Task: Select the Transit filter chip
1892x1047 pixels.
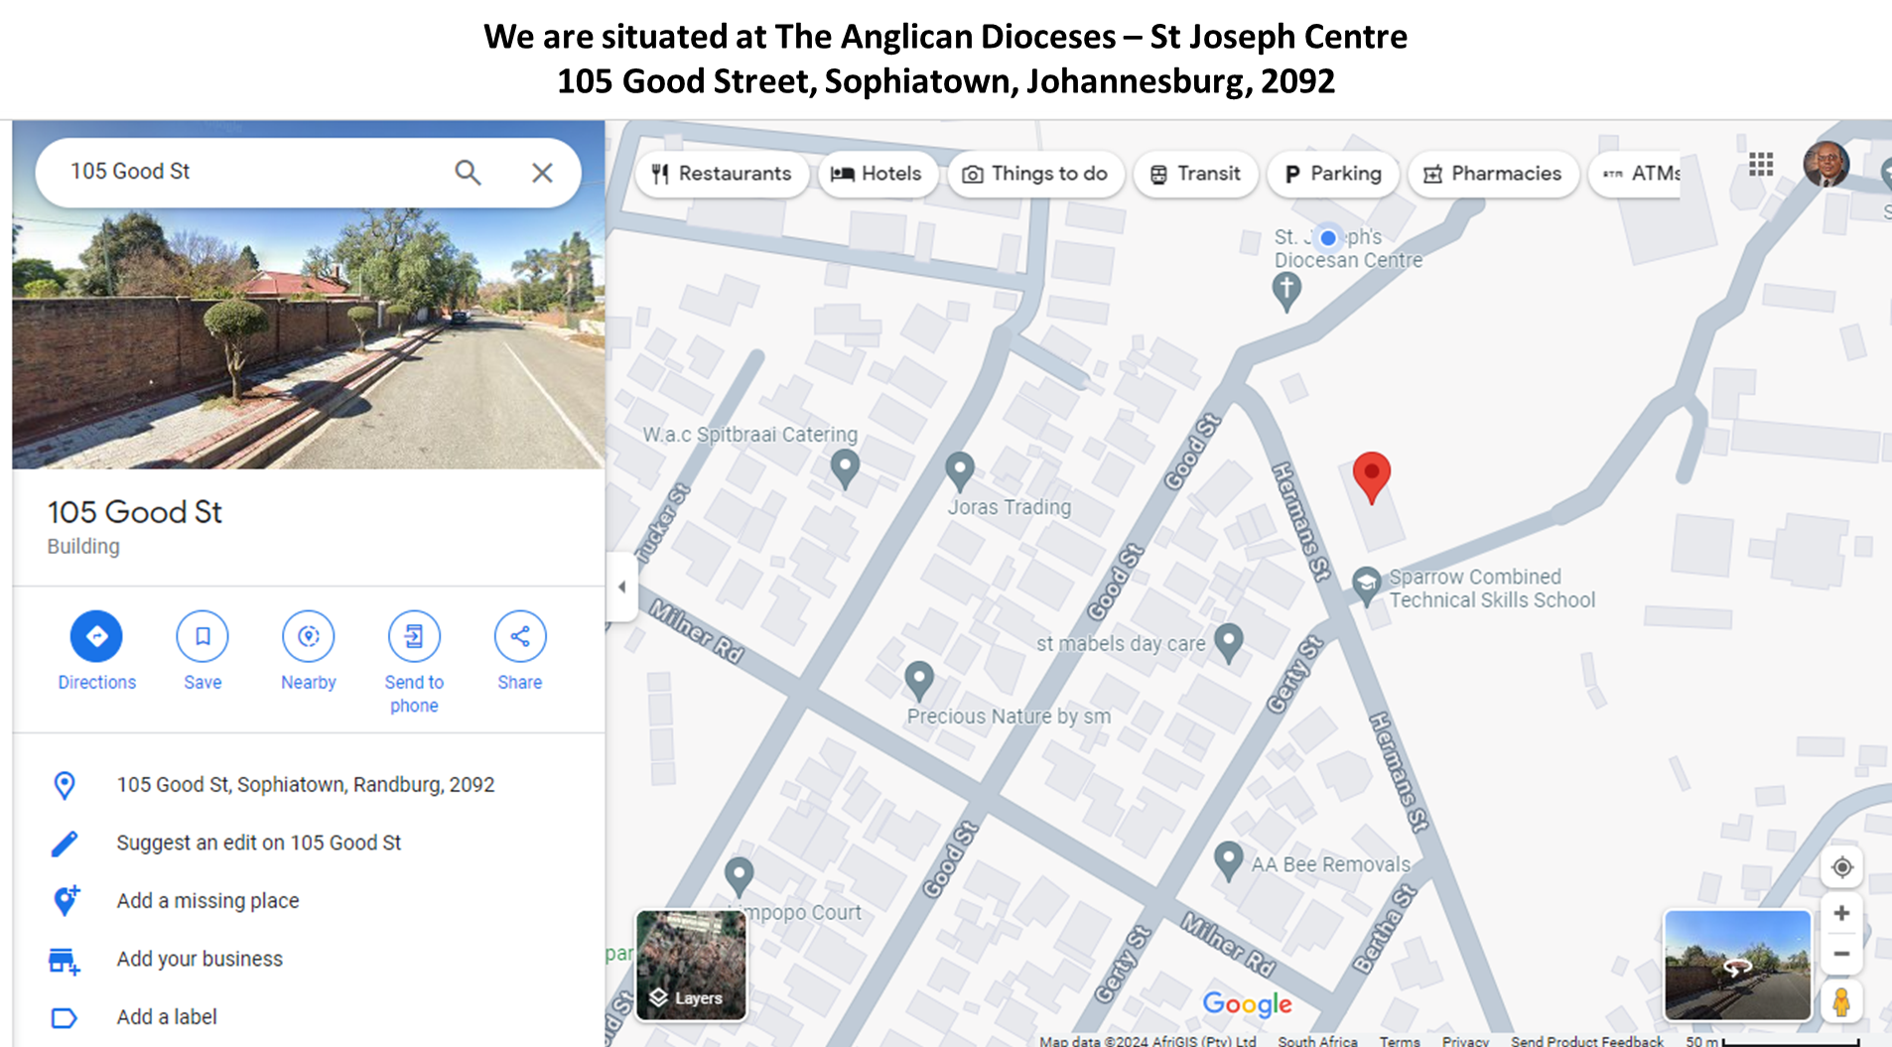Action: point(1195,174)
